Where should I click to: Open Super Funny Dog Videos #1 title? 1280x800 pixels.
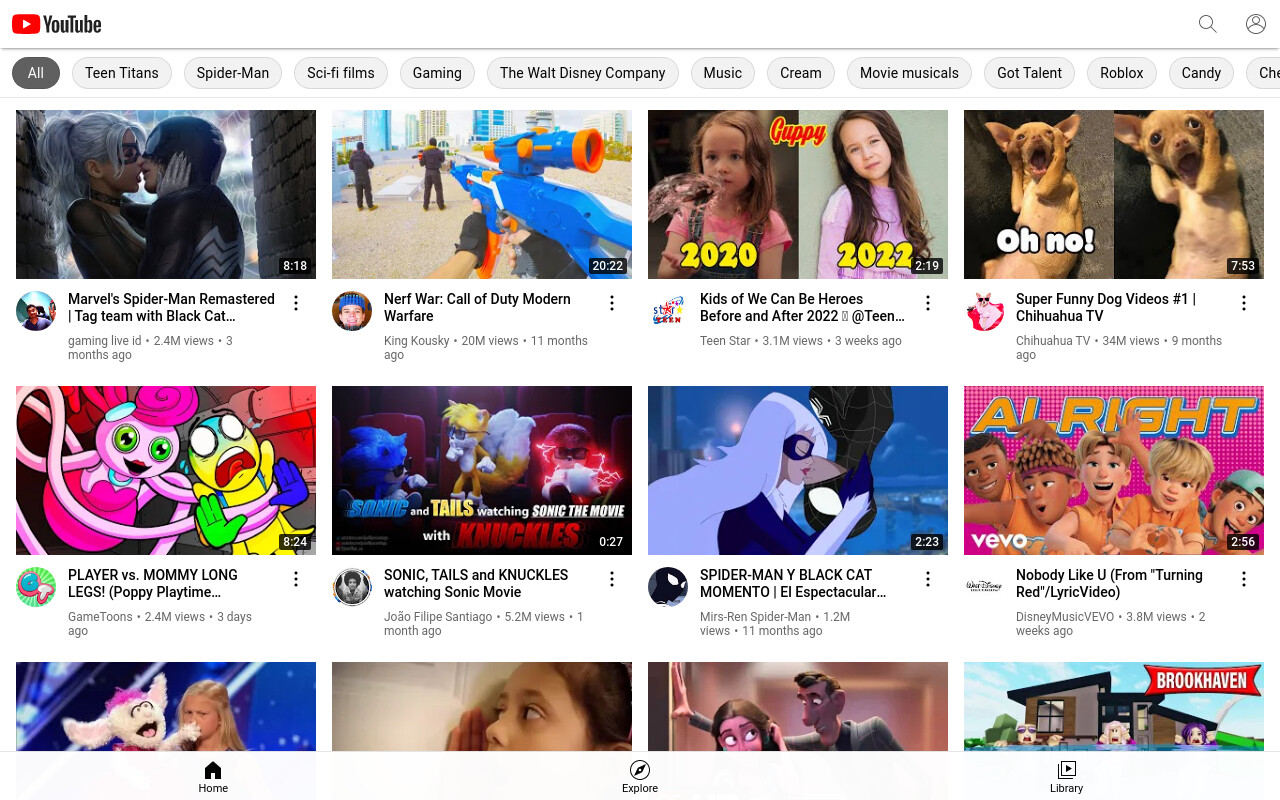click(1106, 307)
